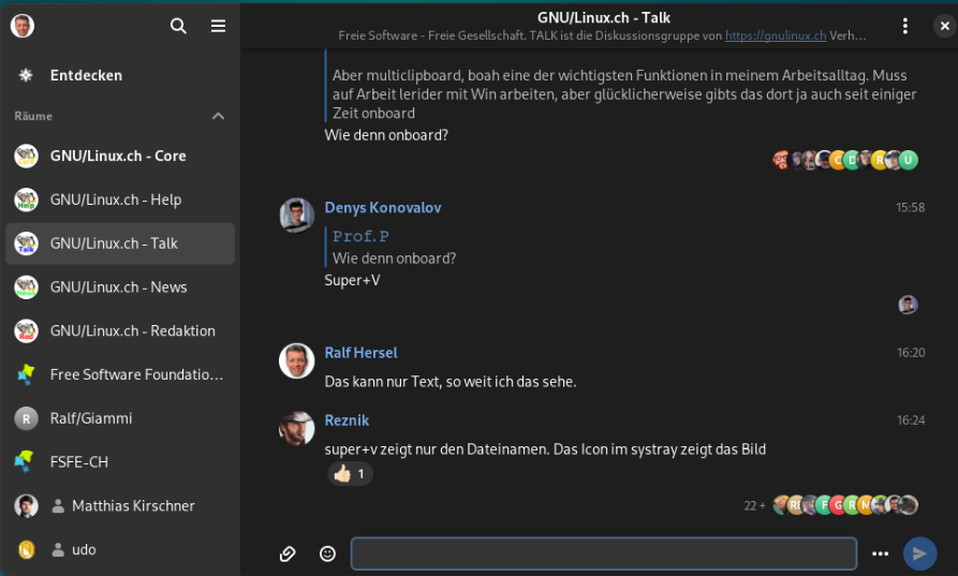
Task: Open the FSFE-CH room
Action: click(x=120, y=462)
